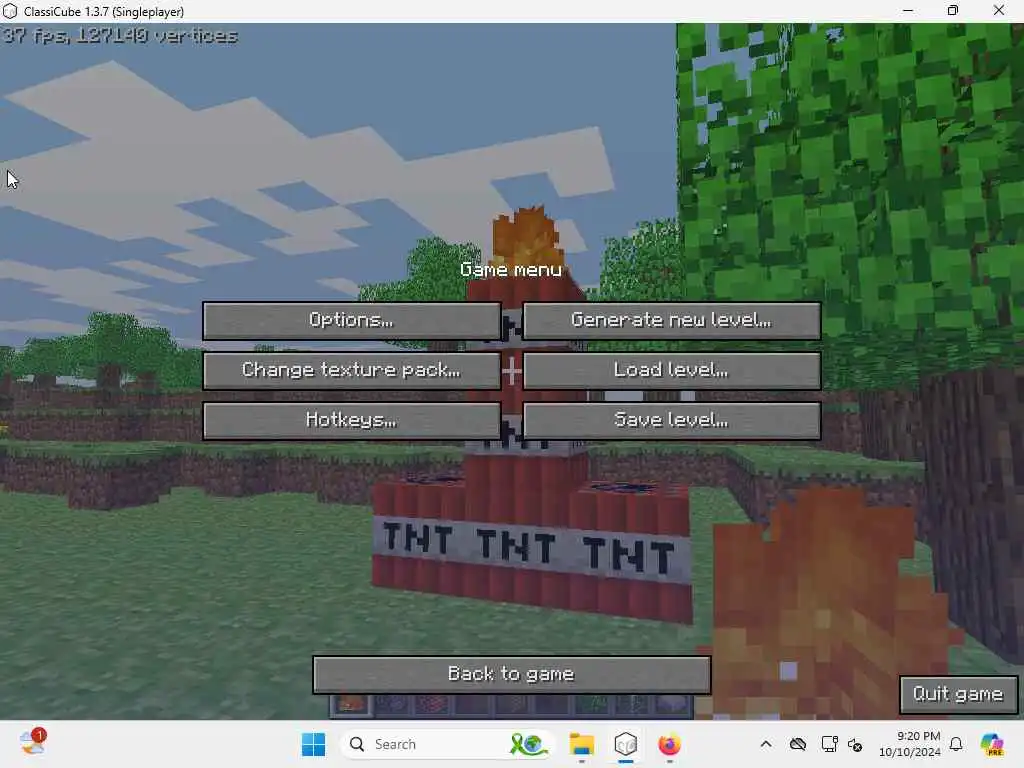Minimize the ClassiCube window

click(908, 10)
